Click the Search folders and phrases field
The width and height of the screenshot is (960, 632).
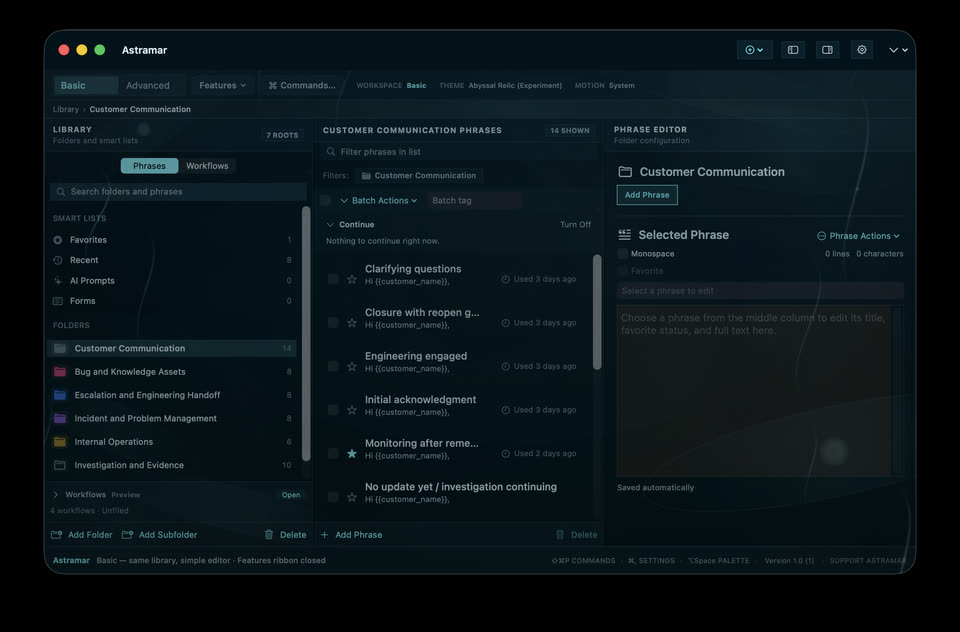pos(178,192)
